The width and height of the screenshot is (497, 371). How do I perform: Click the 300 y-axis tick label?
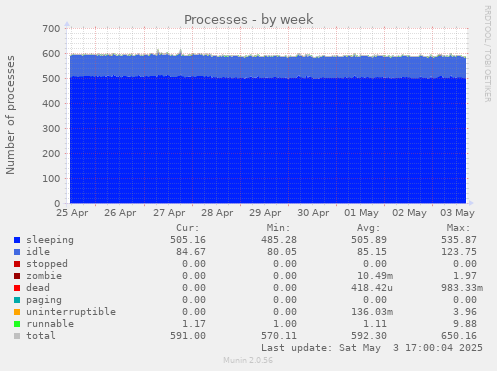pyautogui.click(x=51, y=129)
